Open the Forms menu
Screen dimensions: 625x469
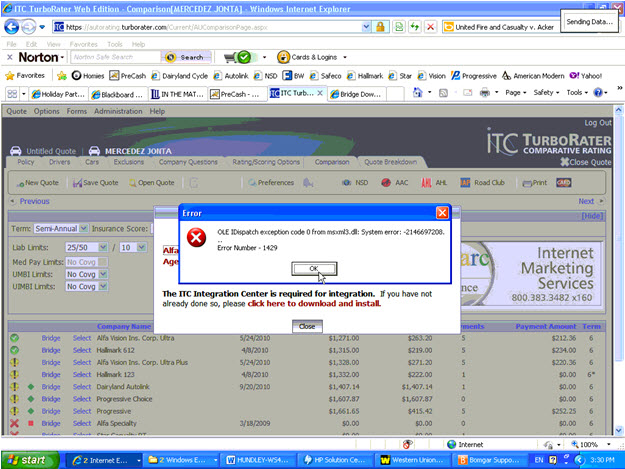[77, 111]
